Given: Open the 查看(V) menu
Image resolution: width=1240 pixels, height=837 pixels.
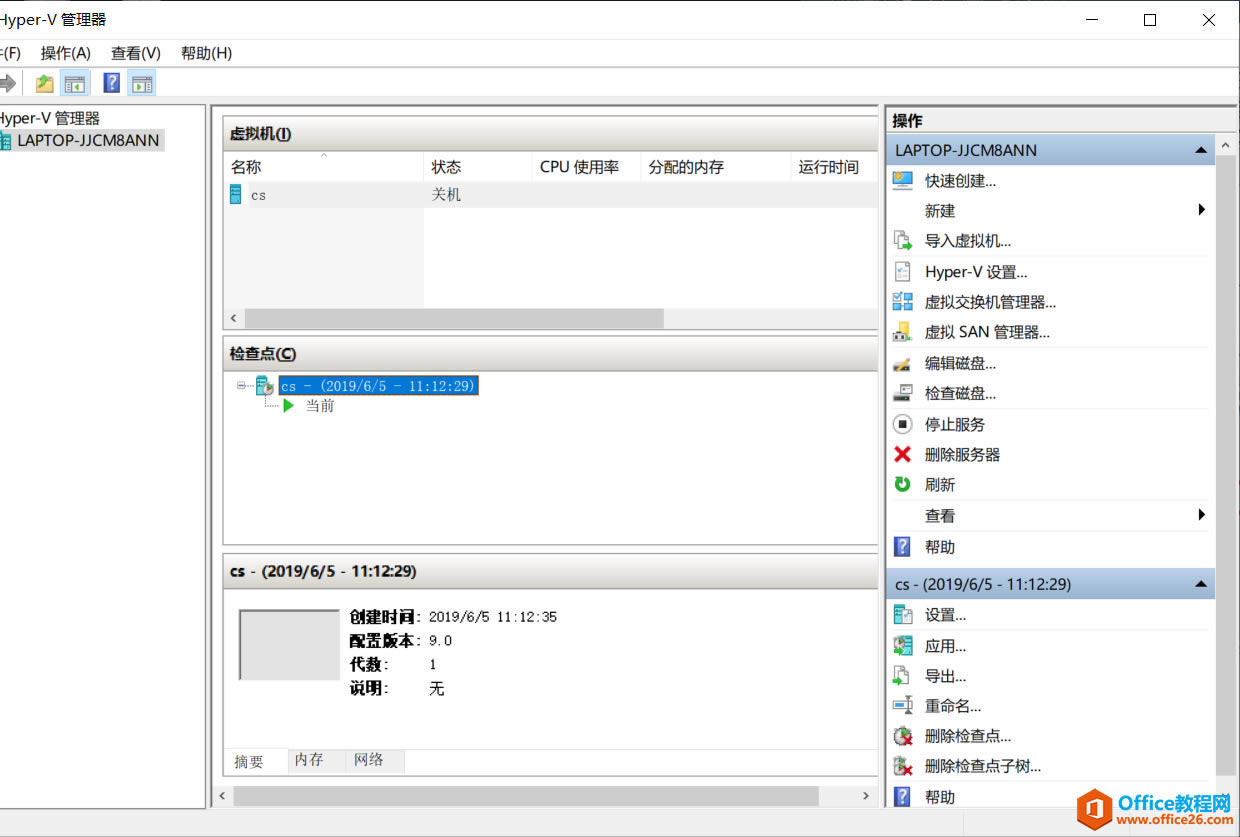Looking at the screenshot, I should point(136,53).
